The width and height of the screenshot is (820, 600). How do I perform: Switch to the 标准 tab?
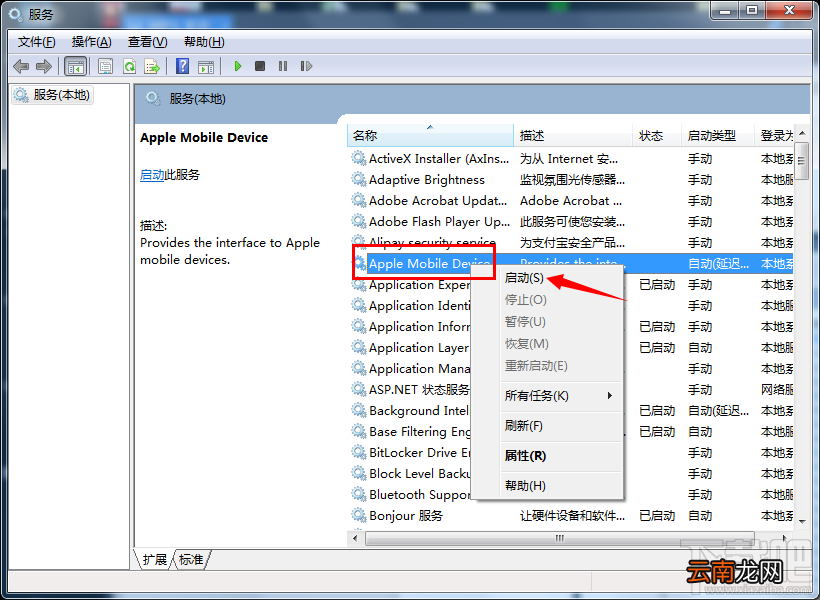click(x=191, y=560)
